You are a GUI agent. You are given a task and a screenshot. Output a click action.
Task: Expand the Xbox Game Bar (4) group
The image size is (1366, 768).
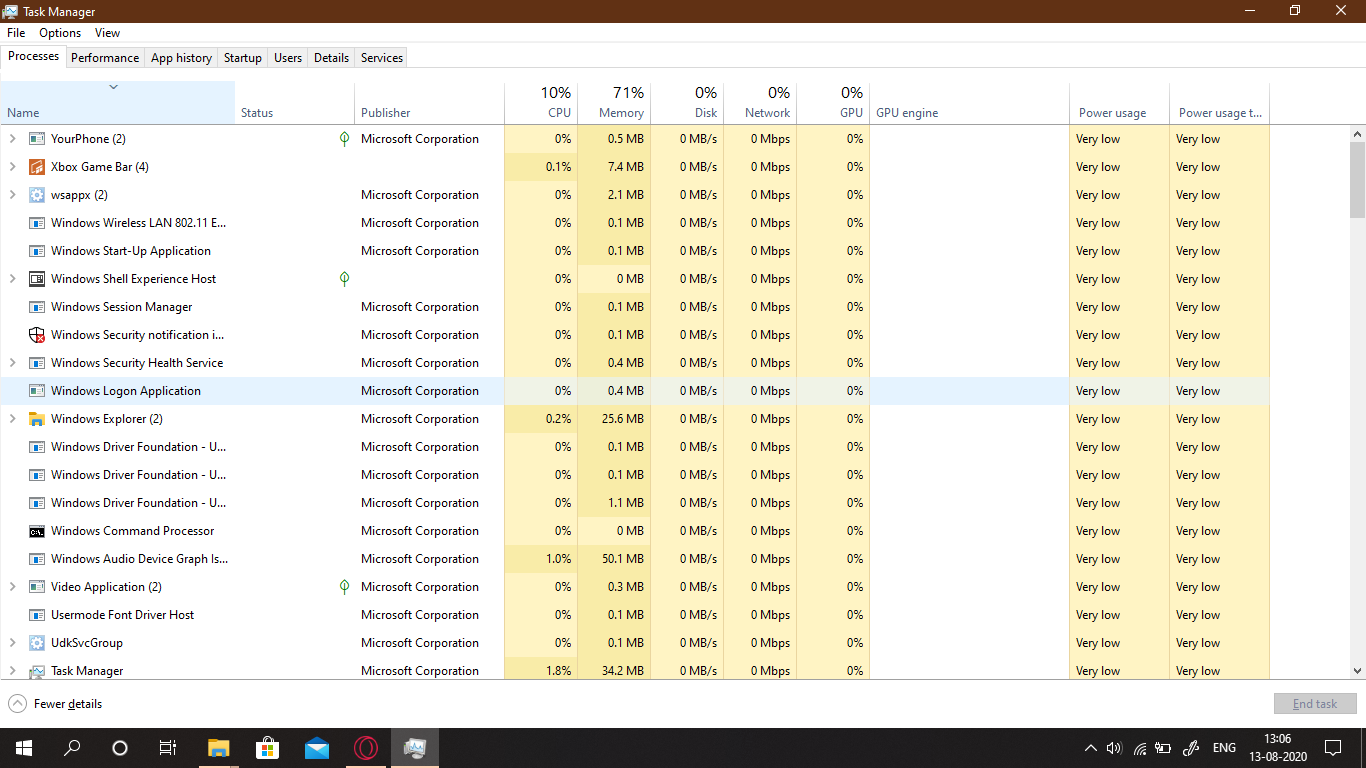click(x=12, y=167)
